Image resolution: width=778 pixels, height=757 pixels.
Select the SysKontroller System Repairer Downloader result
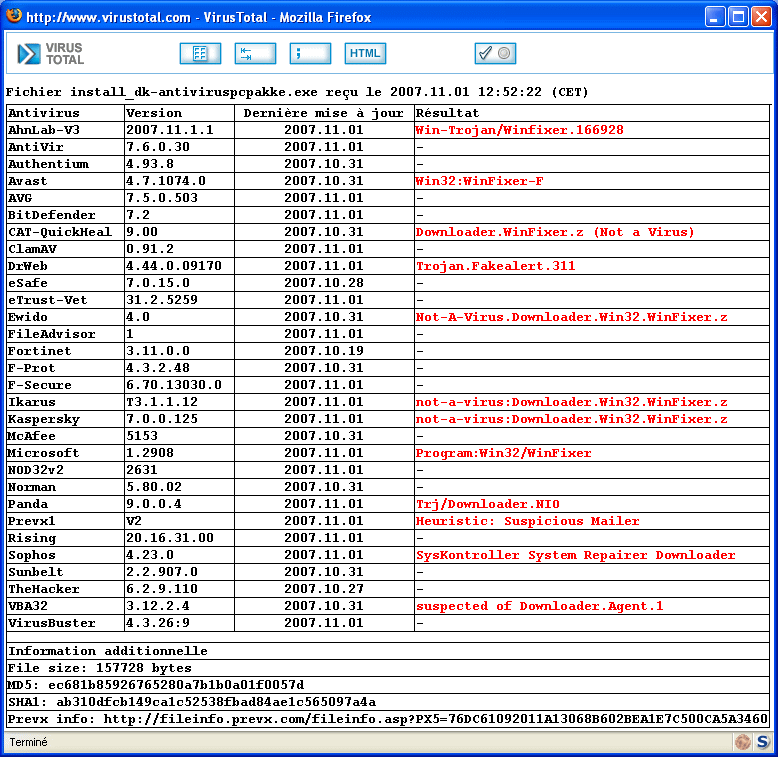575,555
